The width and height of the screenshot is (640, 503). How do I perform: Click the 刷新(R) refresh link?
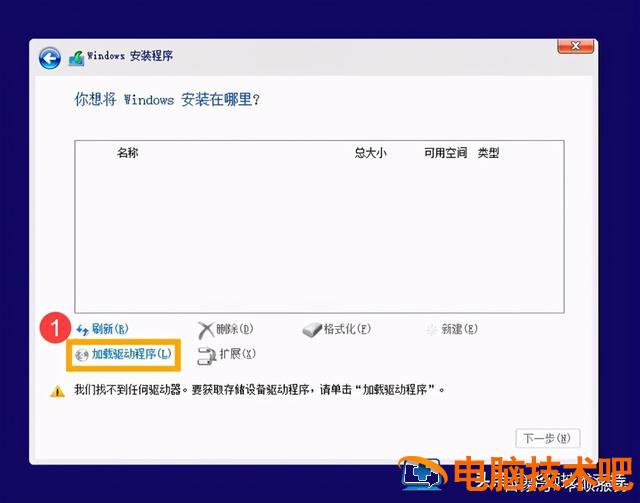[110, 329]
